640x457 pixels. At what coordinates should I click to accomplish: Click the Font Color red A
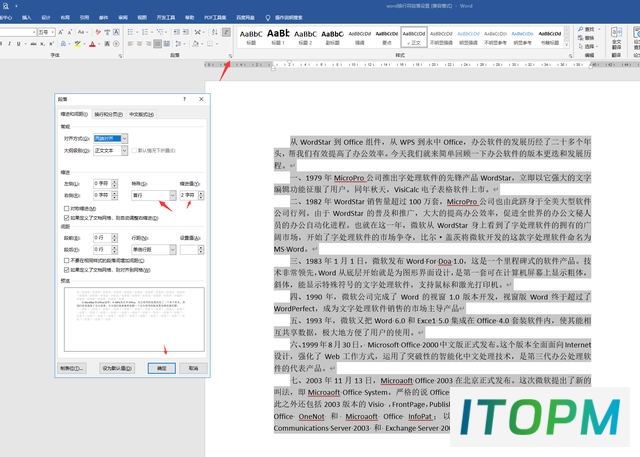pyautogui.click(x=92, y=44)
